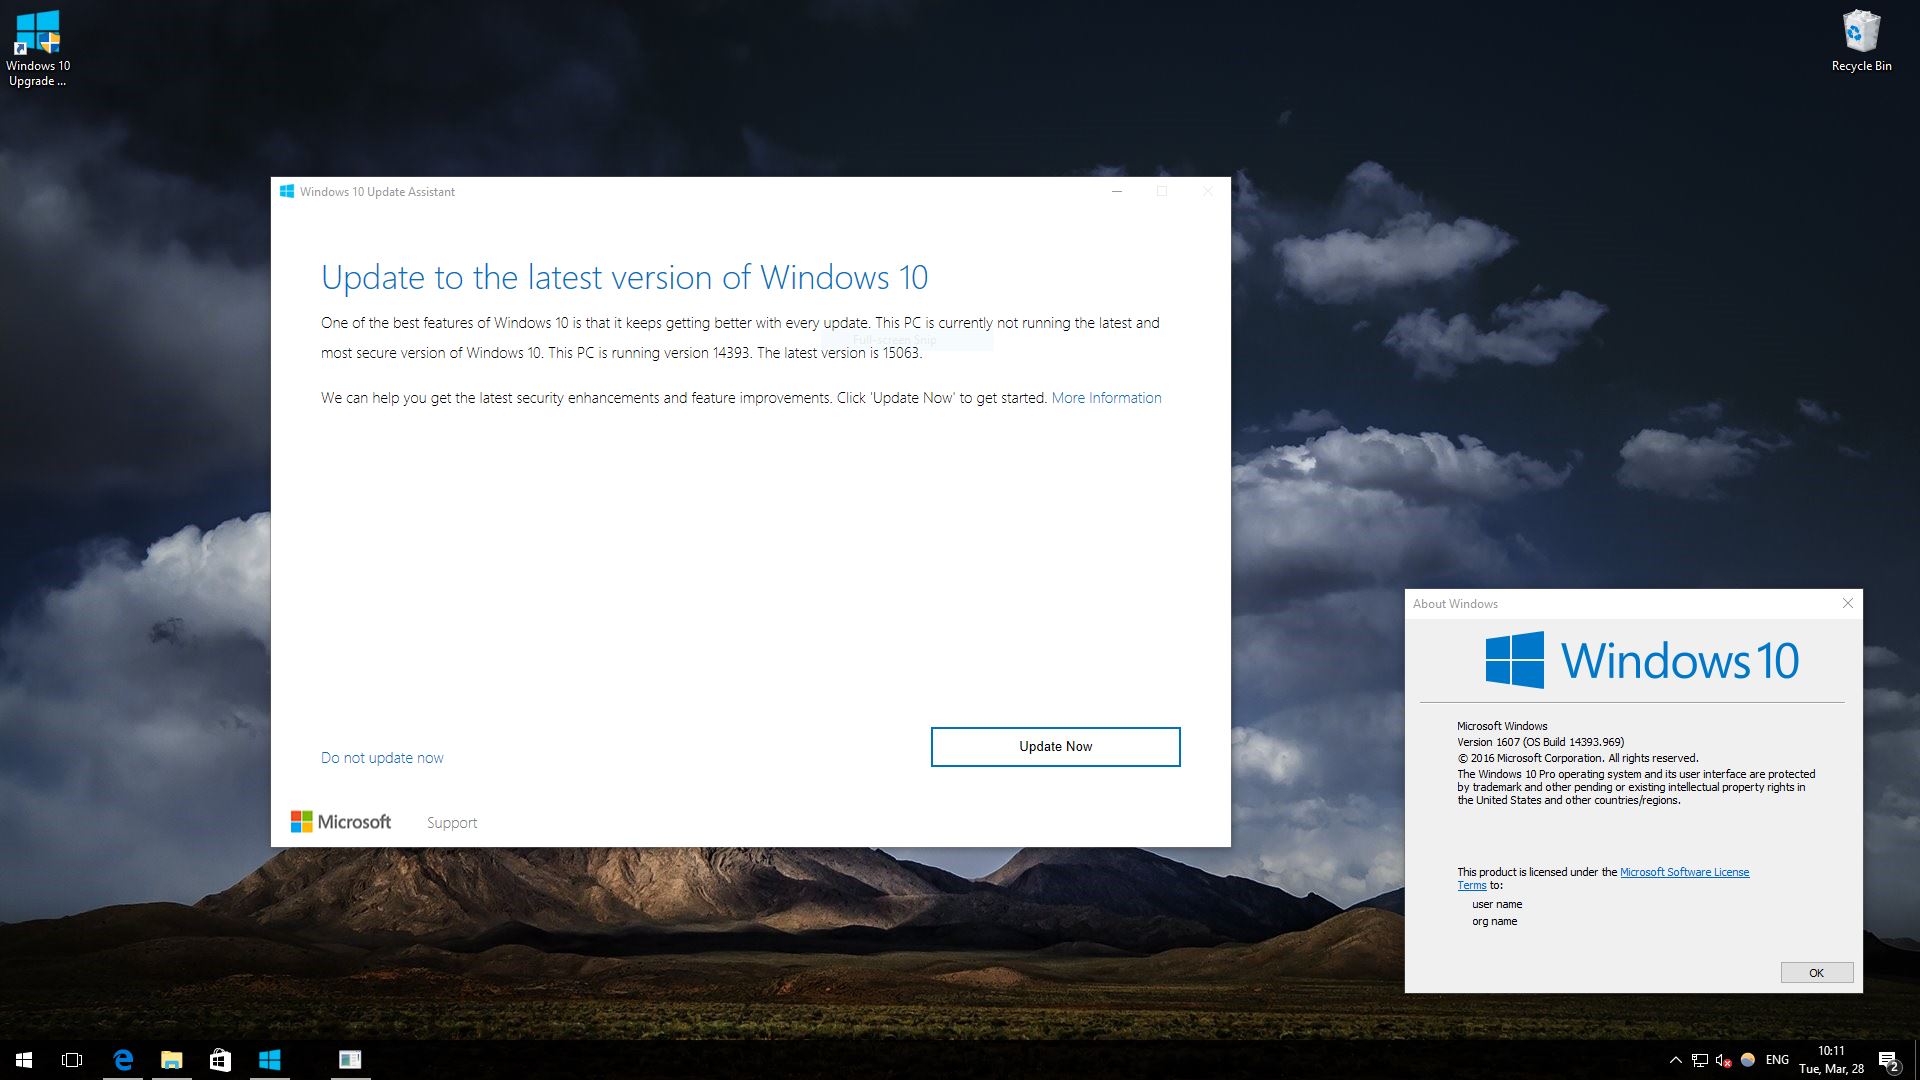Switch to the About Windows taskbar button
1920x1080 pixels.
350,1060
